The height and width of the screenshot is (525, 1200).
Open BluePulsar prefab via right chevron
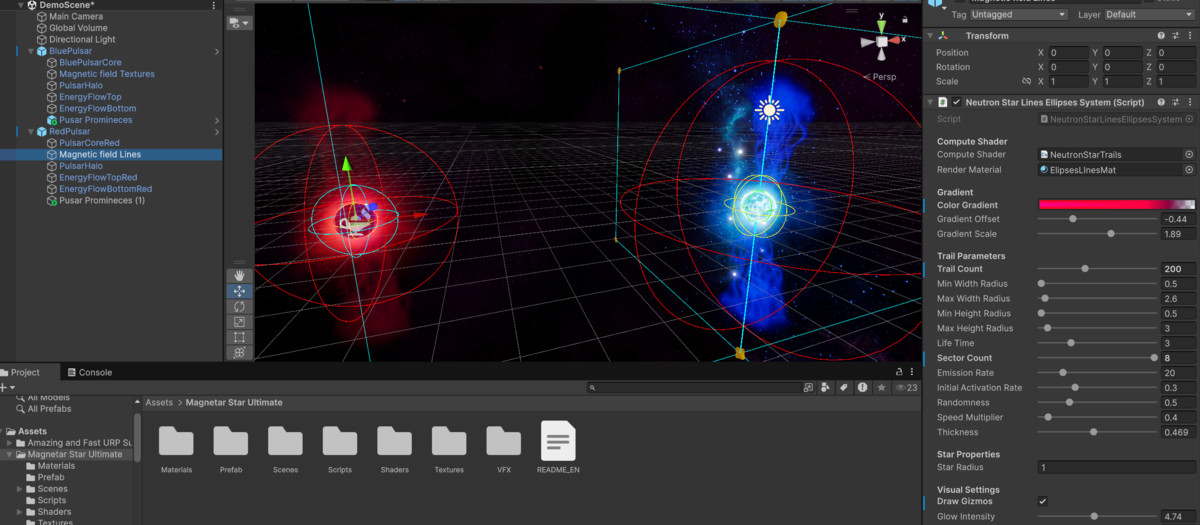(x=216, y=51)
